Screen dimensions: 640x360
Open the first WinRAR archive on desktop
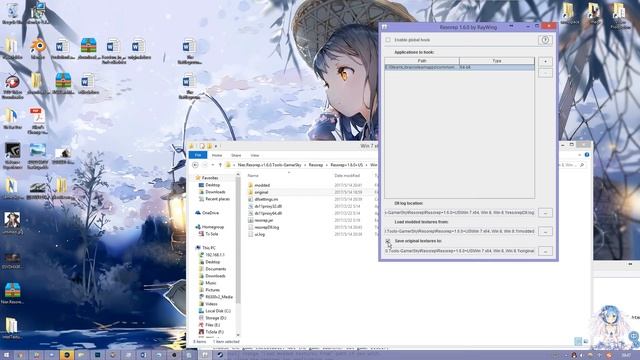tap(88, 48)
